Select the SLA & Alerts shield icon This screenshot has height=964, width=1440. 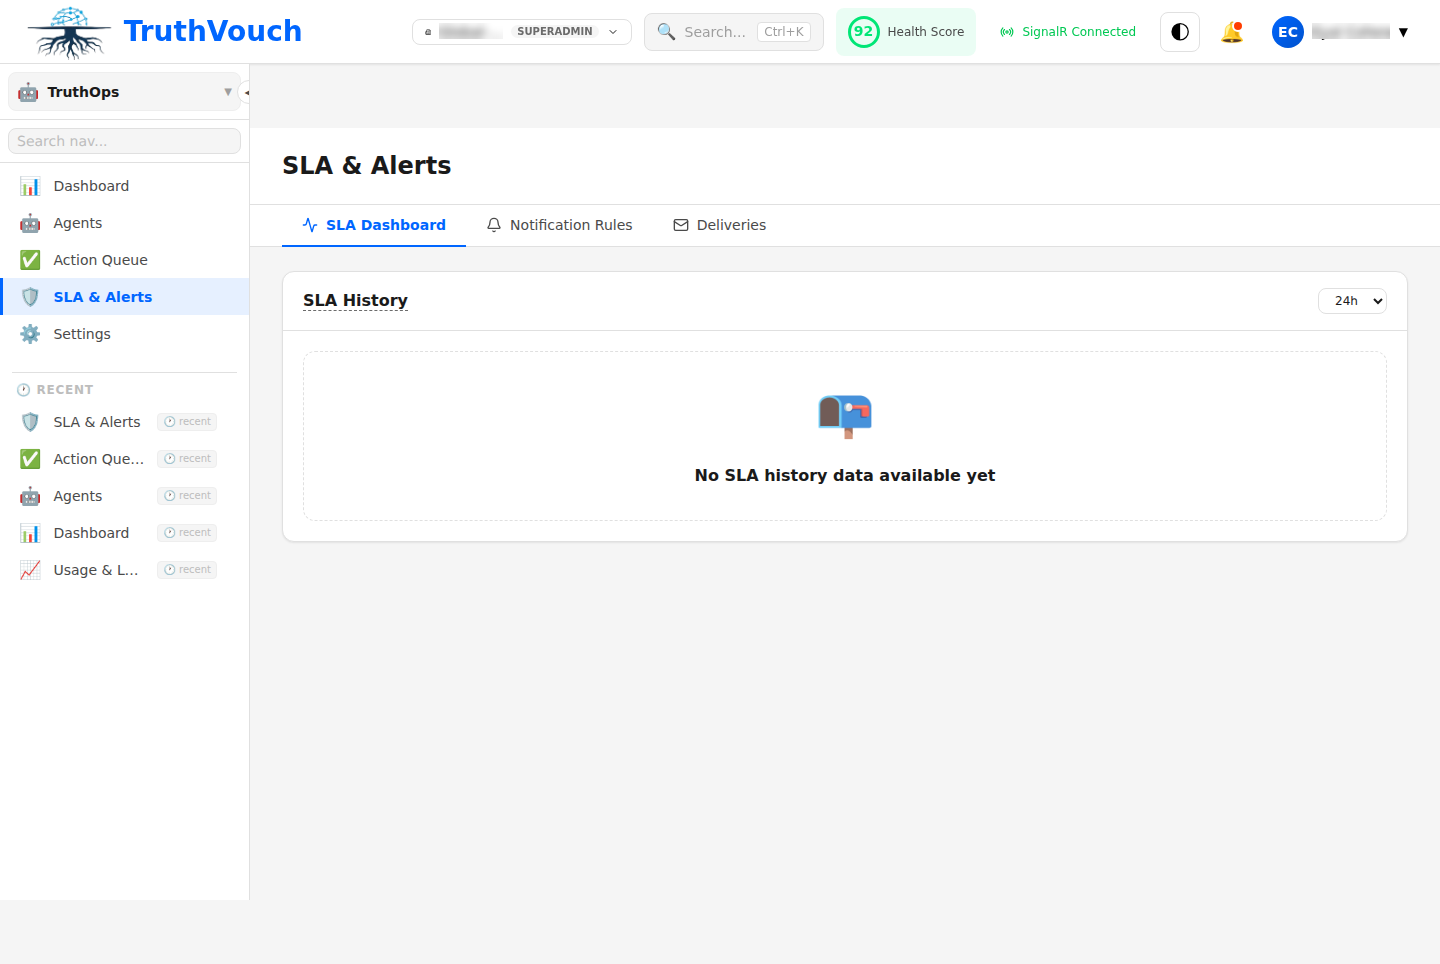point(30,296)
